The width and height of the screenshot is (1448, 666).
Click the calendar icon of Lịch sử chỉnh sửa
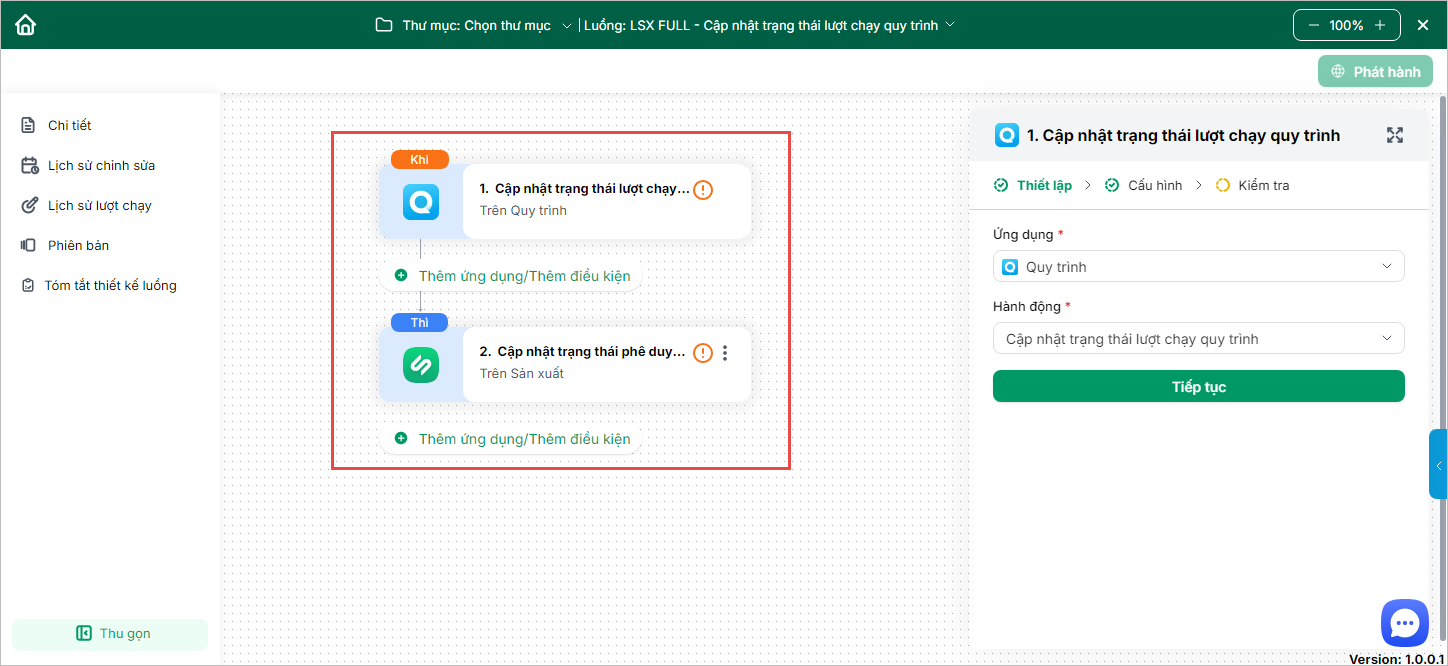pyautogui.click(x=29, y=165)
